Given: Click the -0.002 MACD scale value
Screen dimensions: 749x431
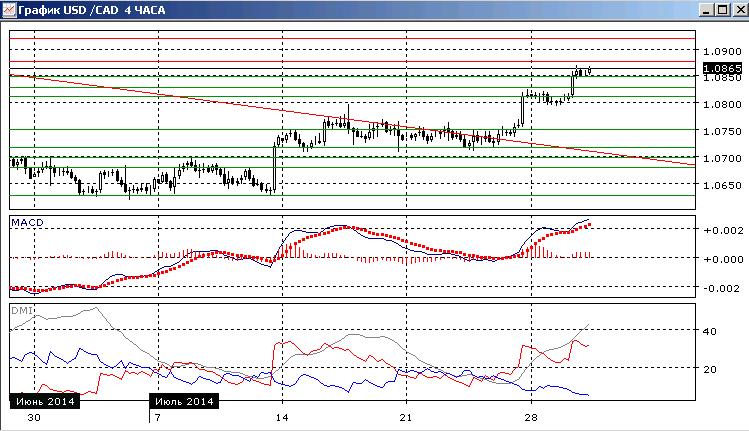Looking at the screenshot, I should pyautogui.click(x=723, y=289).
